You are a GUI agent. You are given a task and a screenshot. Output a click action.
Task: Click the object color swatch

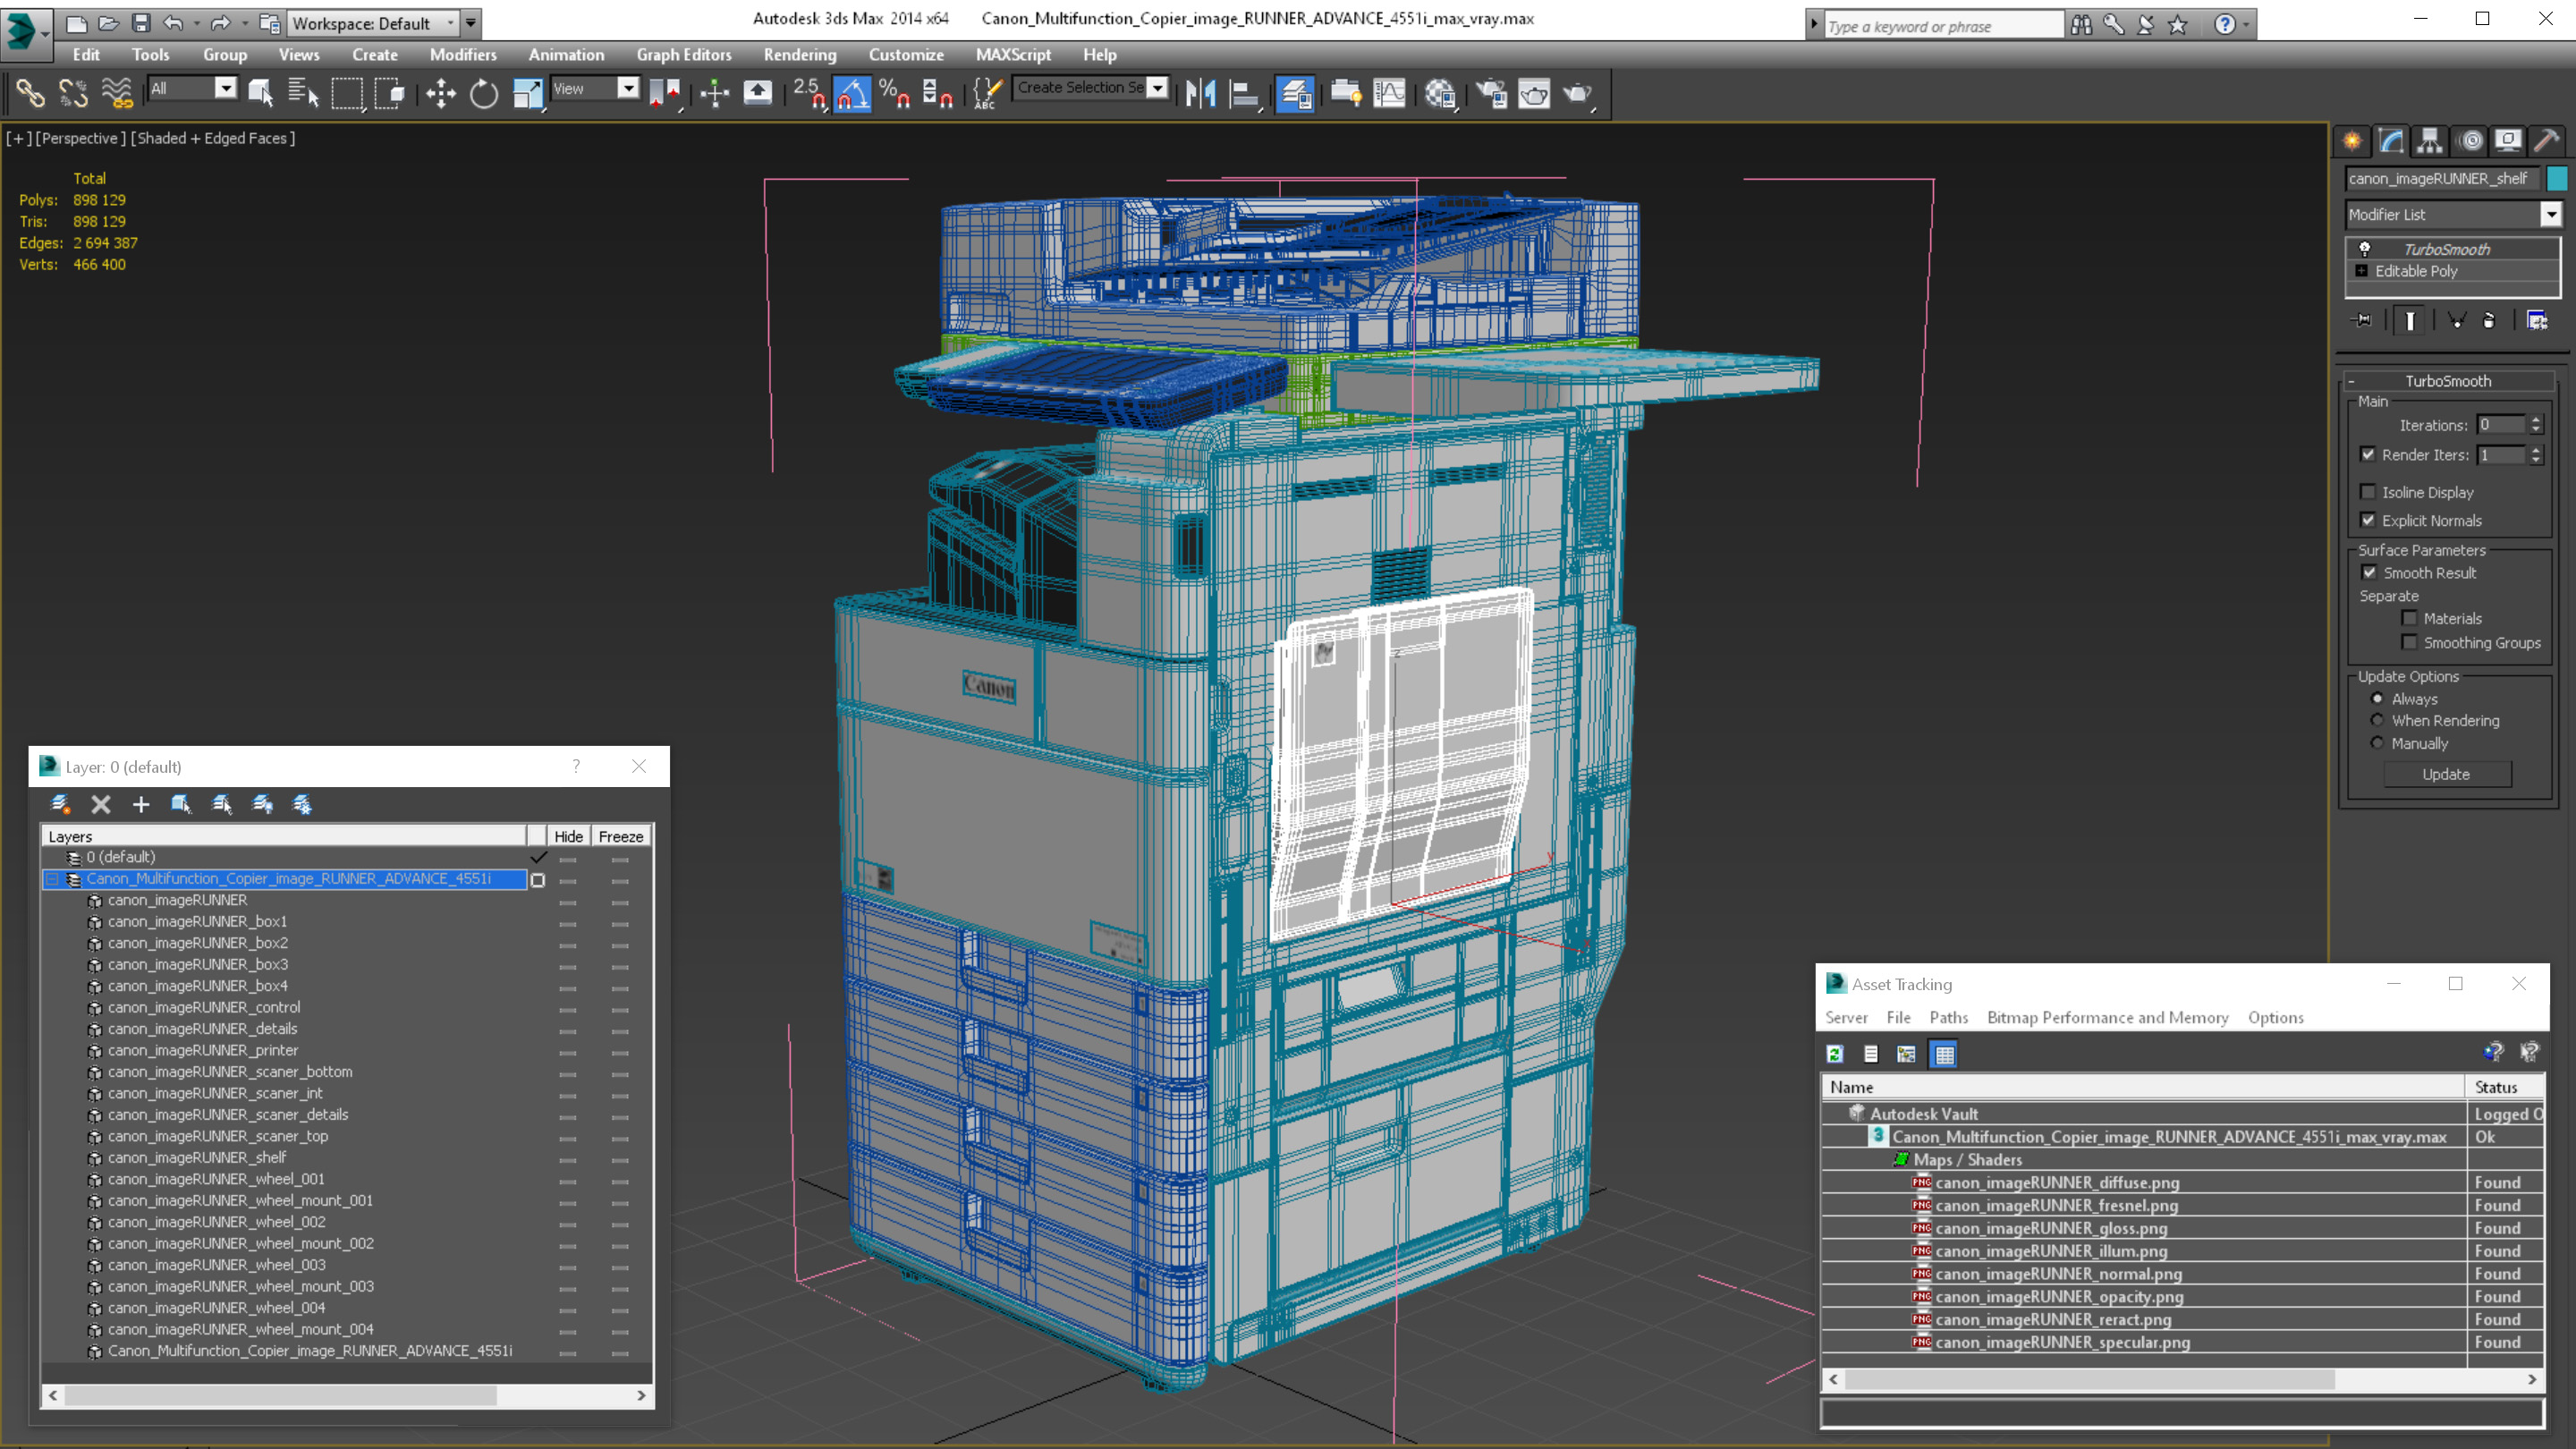2556,178
